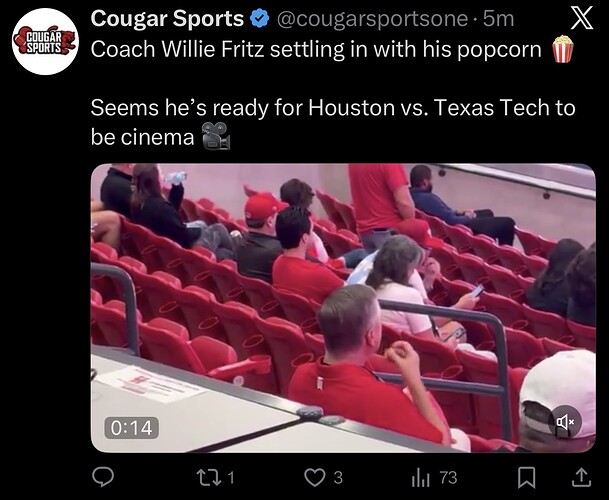Click the 5m post timestamp
The width and height of the screenshot is (609, 500).
(x=498, y=19)
